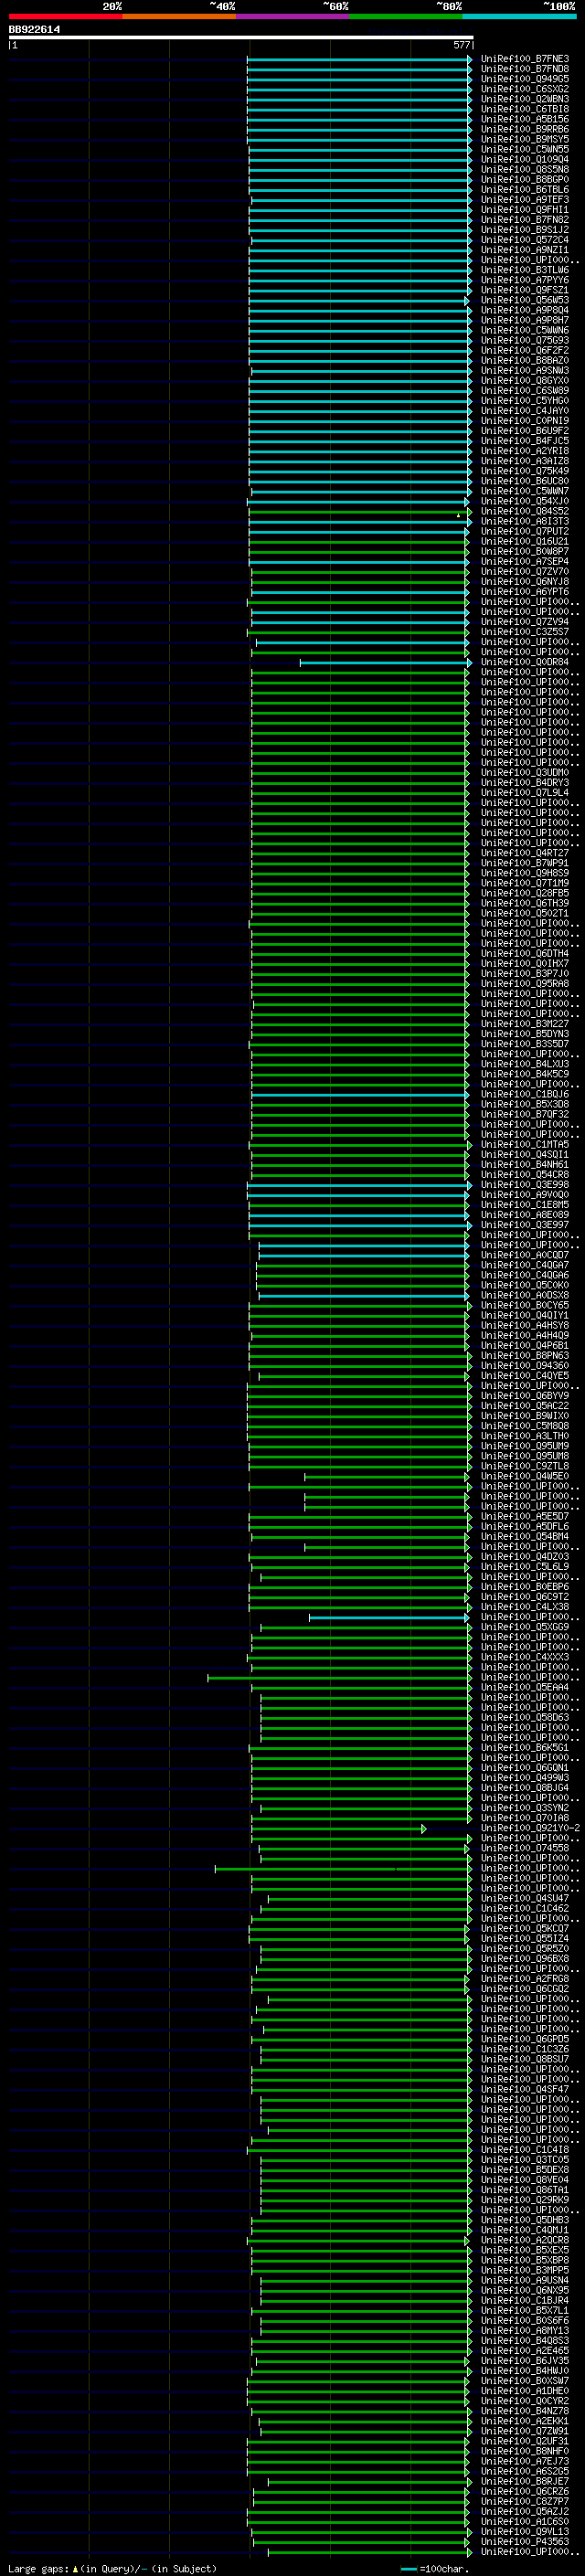Click the orange ~40% identity legend bar
585x2576 pixels.
[179, 17]
